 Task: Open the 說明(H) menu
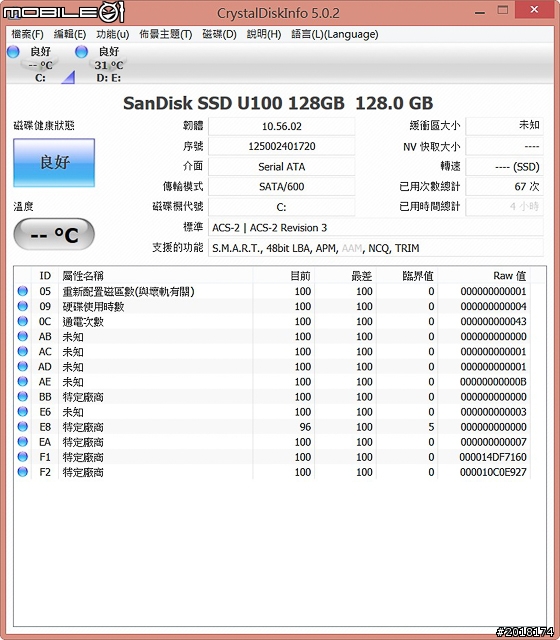pos(264,34)
